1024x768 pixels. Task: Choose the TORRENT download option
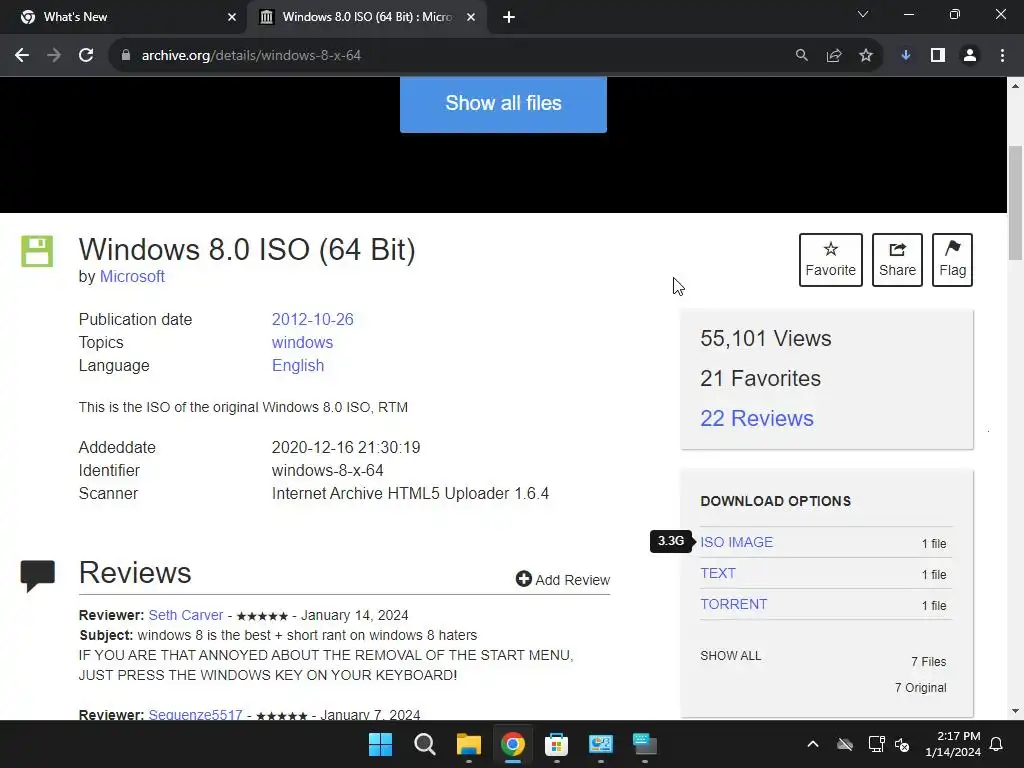pyautogui.click(x=733, y=604)
